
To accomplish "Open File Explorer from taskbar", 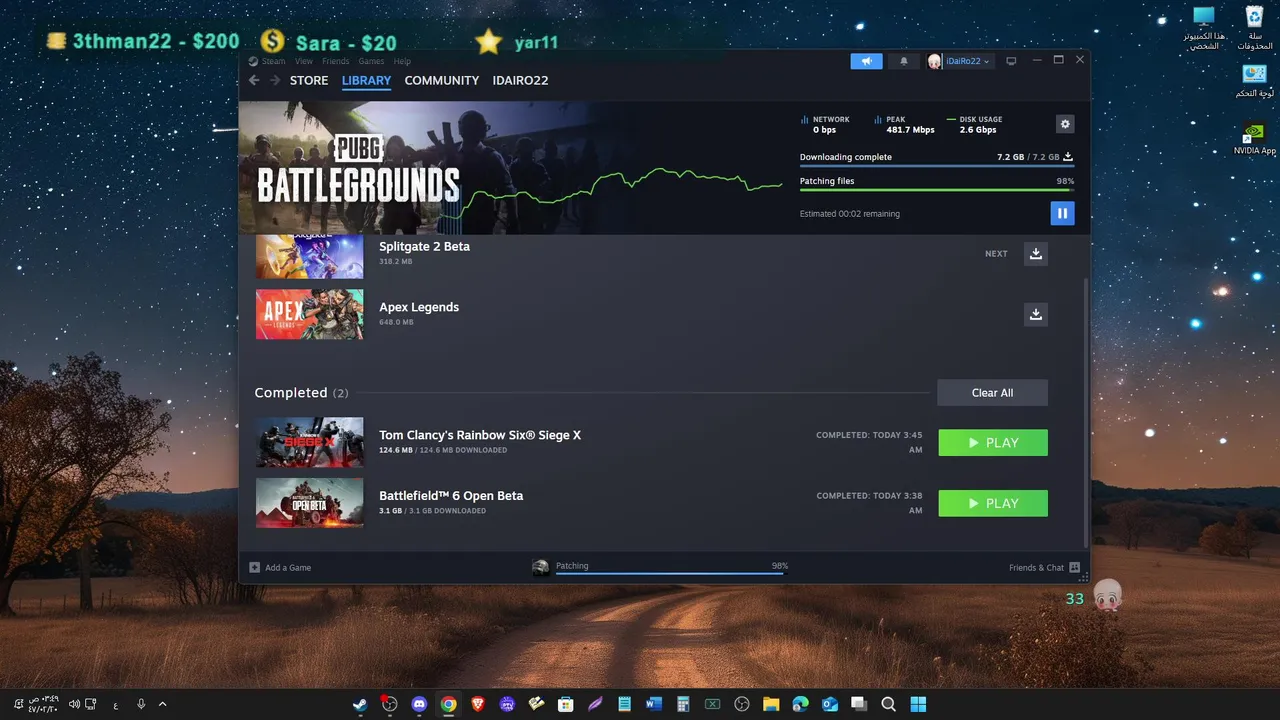I will click(771, 704).
